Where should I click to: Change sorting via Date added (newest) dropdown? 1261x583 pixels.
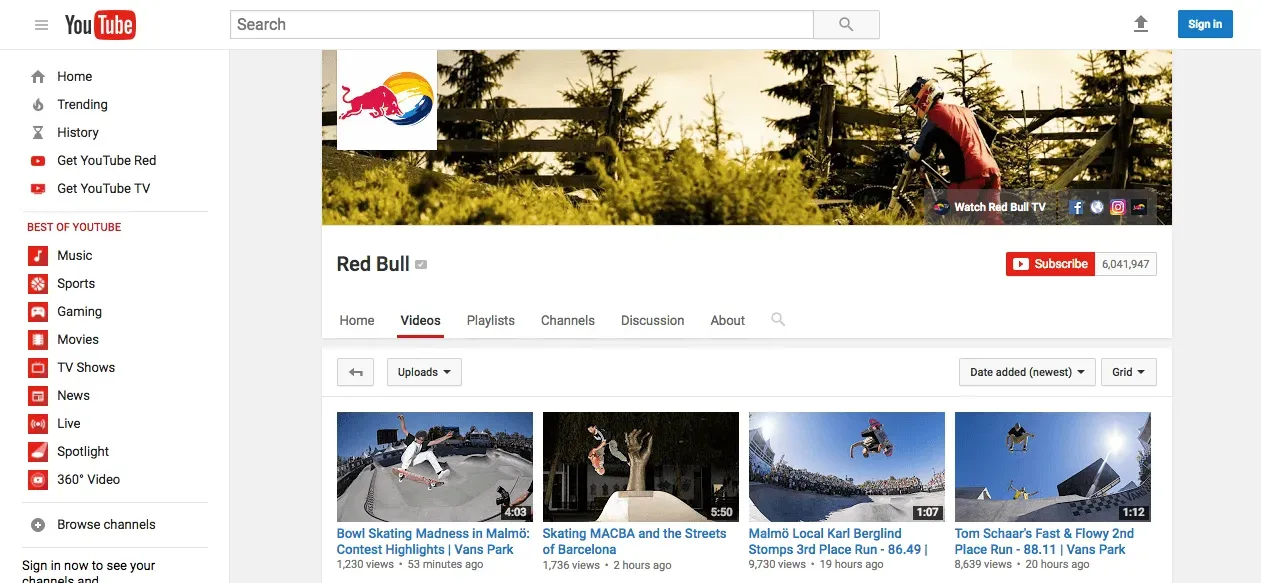coord(1026,372)
